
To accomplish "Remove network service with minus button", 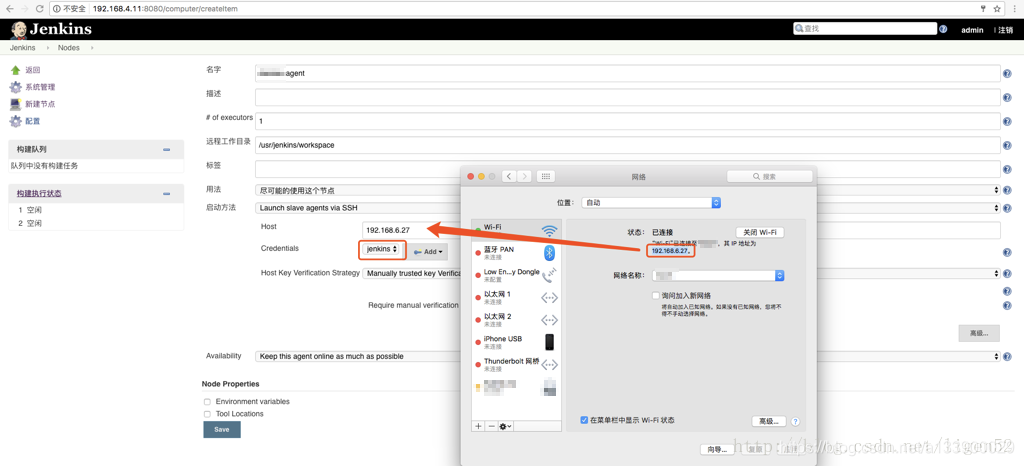I will coord(491,426).
